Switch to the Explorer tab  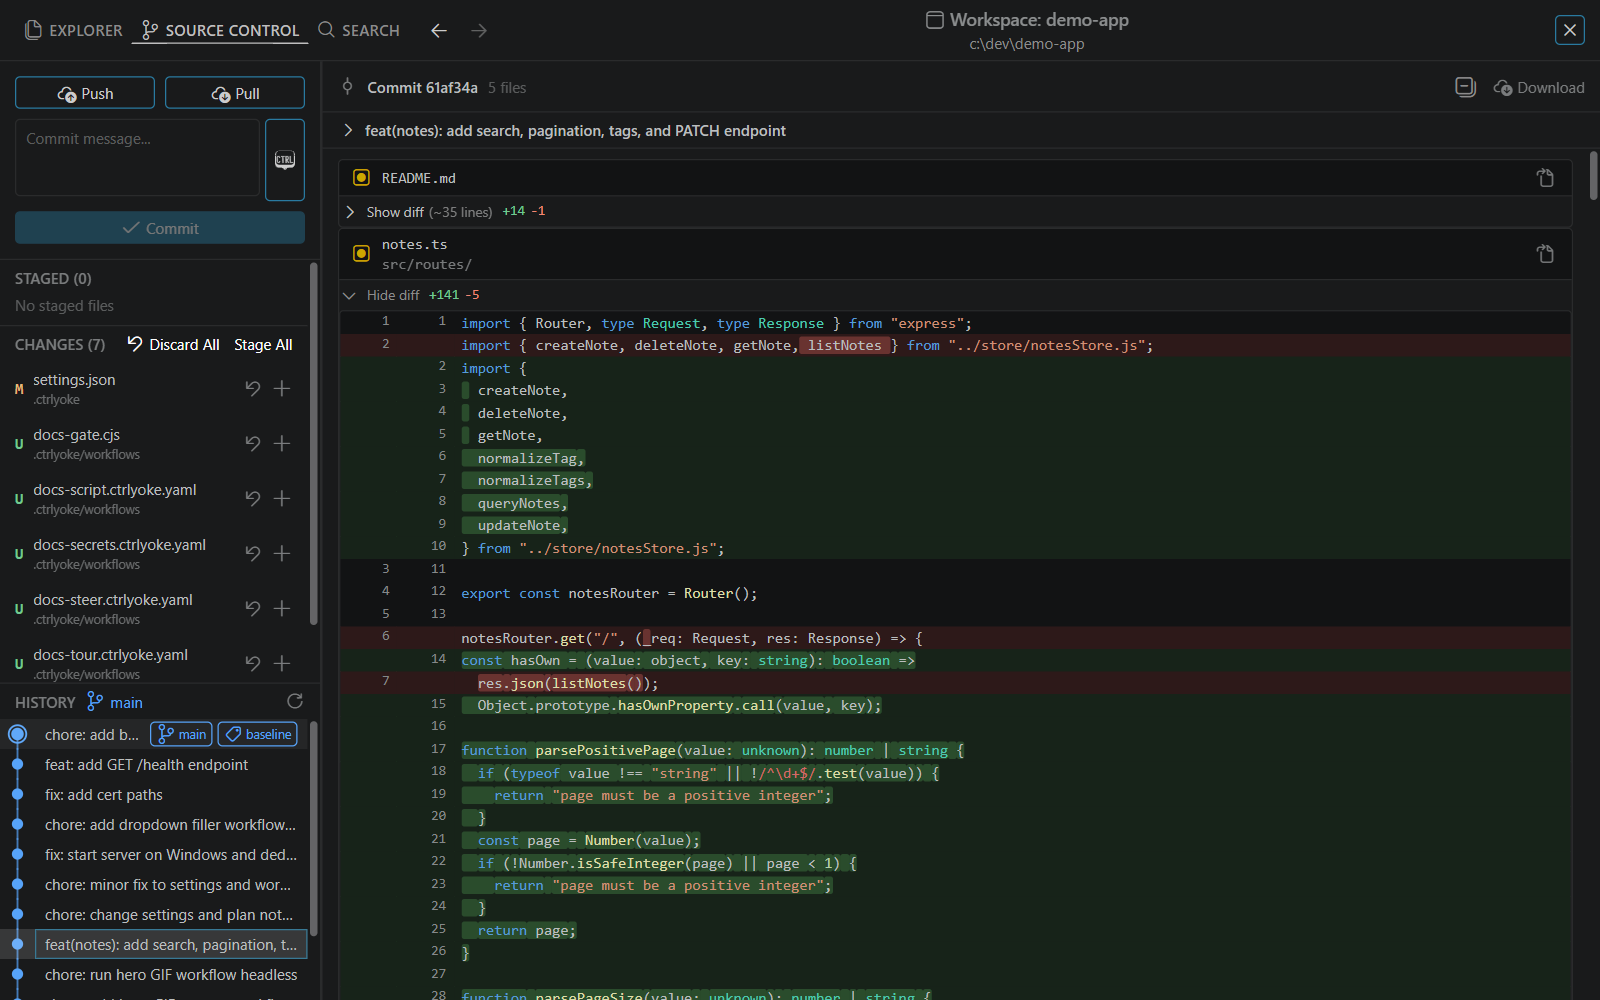tap(73, 30)
